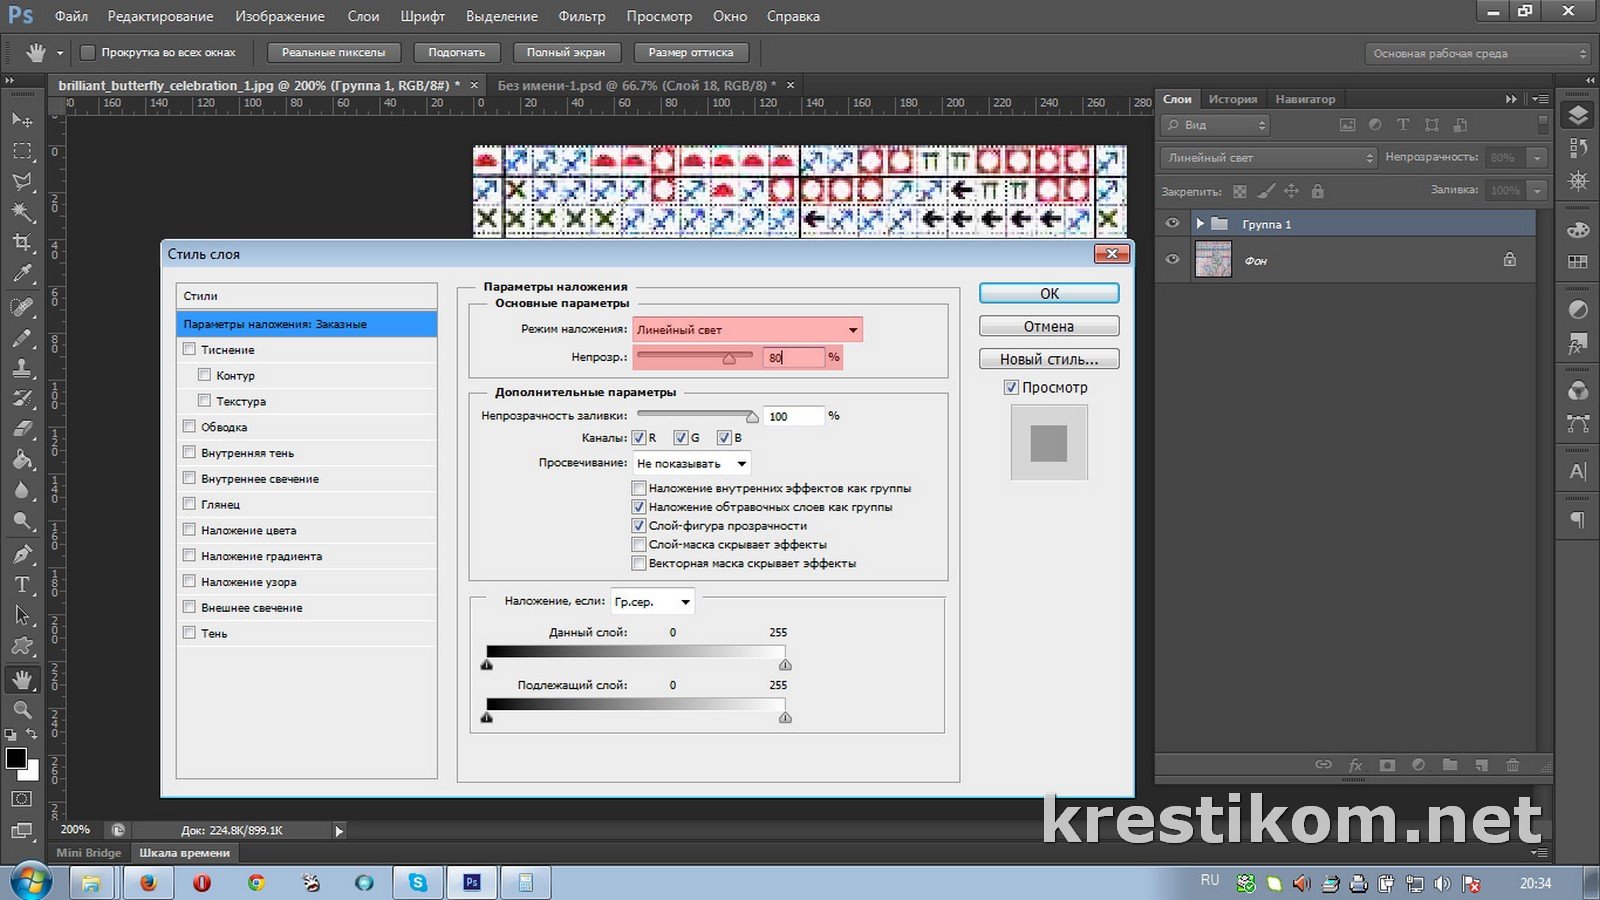This screenshot has height=900, width=1600.
Task: Click the foreground color swatch
Action: coord(16,759)
